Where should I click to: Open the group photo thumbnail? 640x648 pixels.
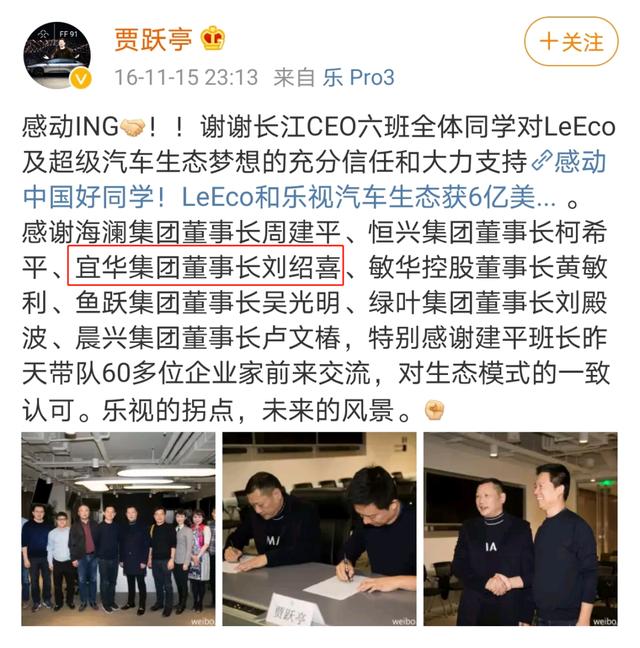(118, 529)
